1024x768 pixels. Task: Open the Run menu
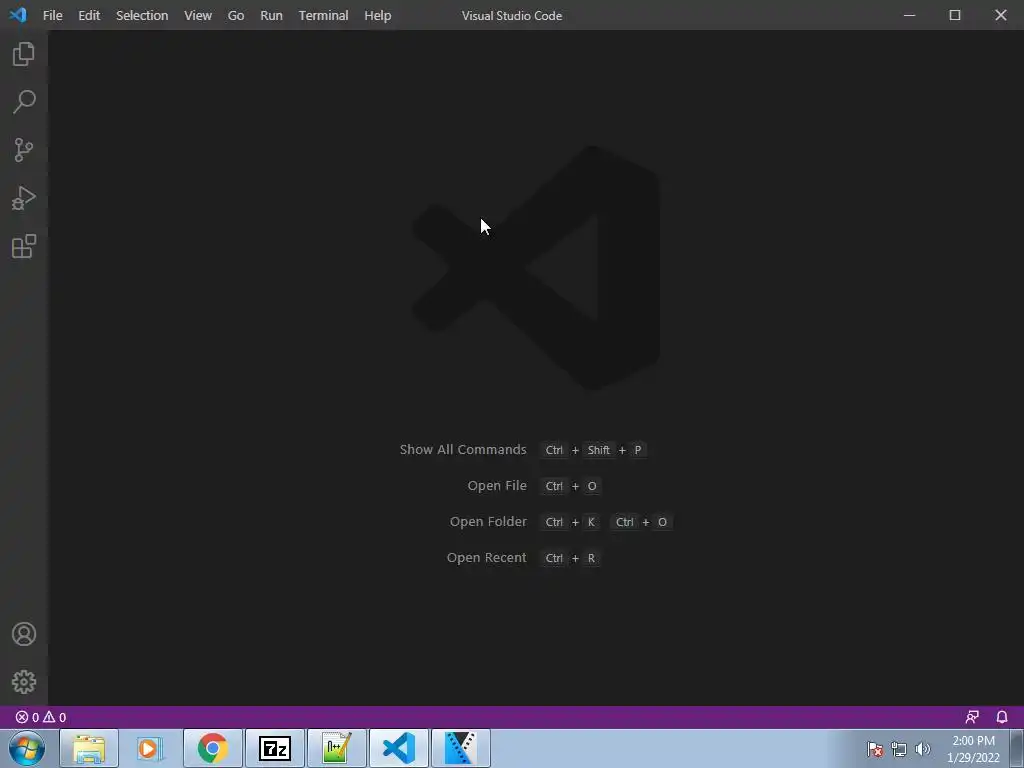pos(271,15)
